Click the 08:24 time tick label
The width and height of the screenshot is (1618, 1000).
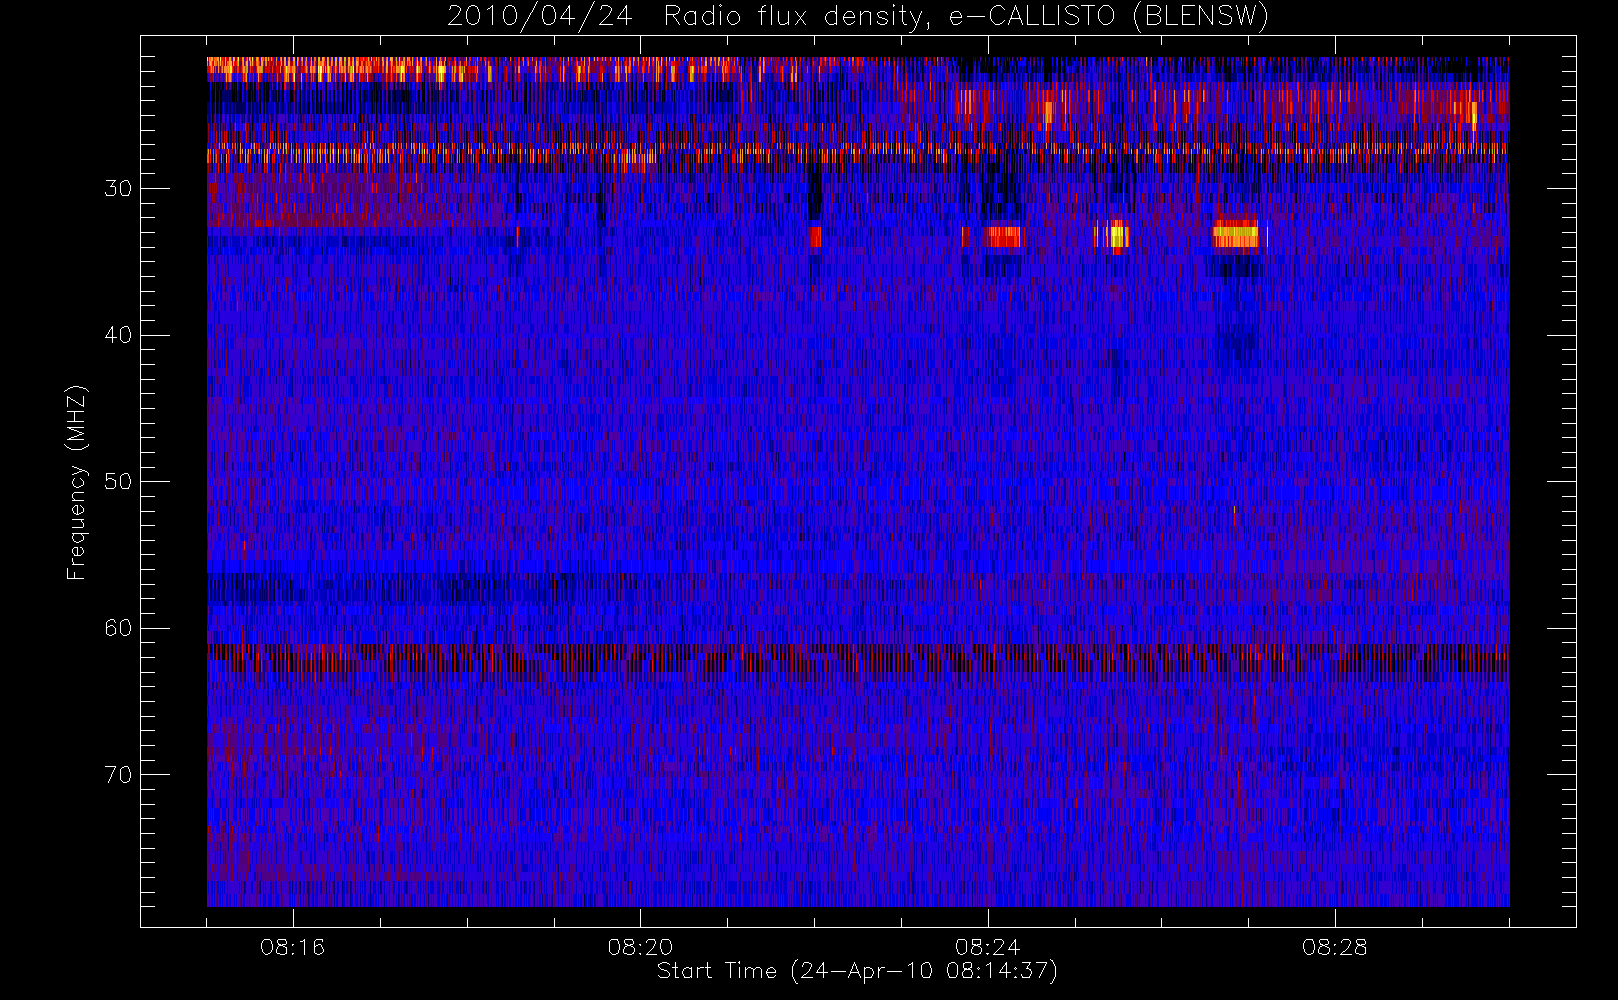[987, 947]
